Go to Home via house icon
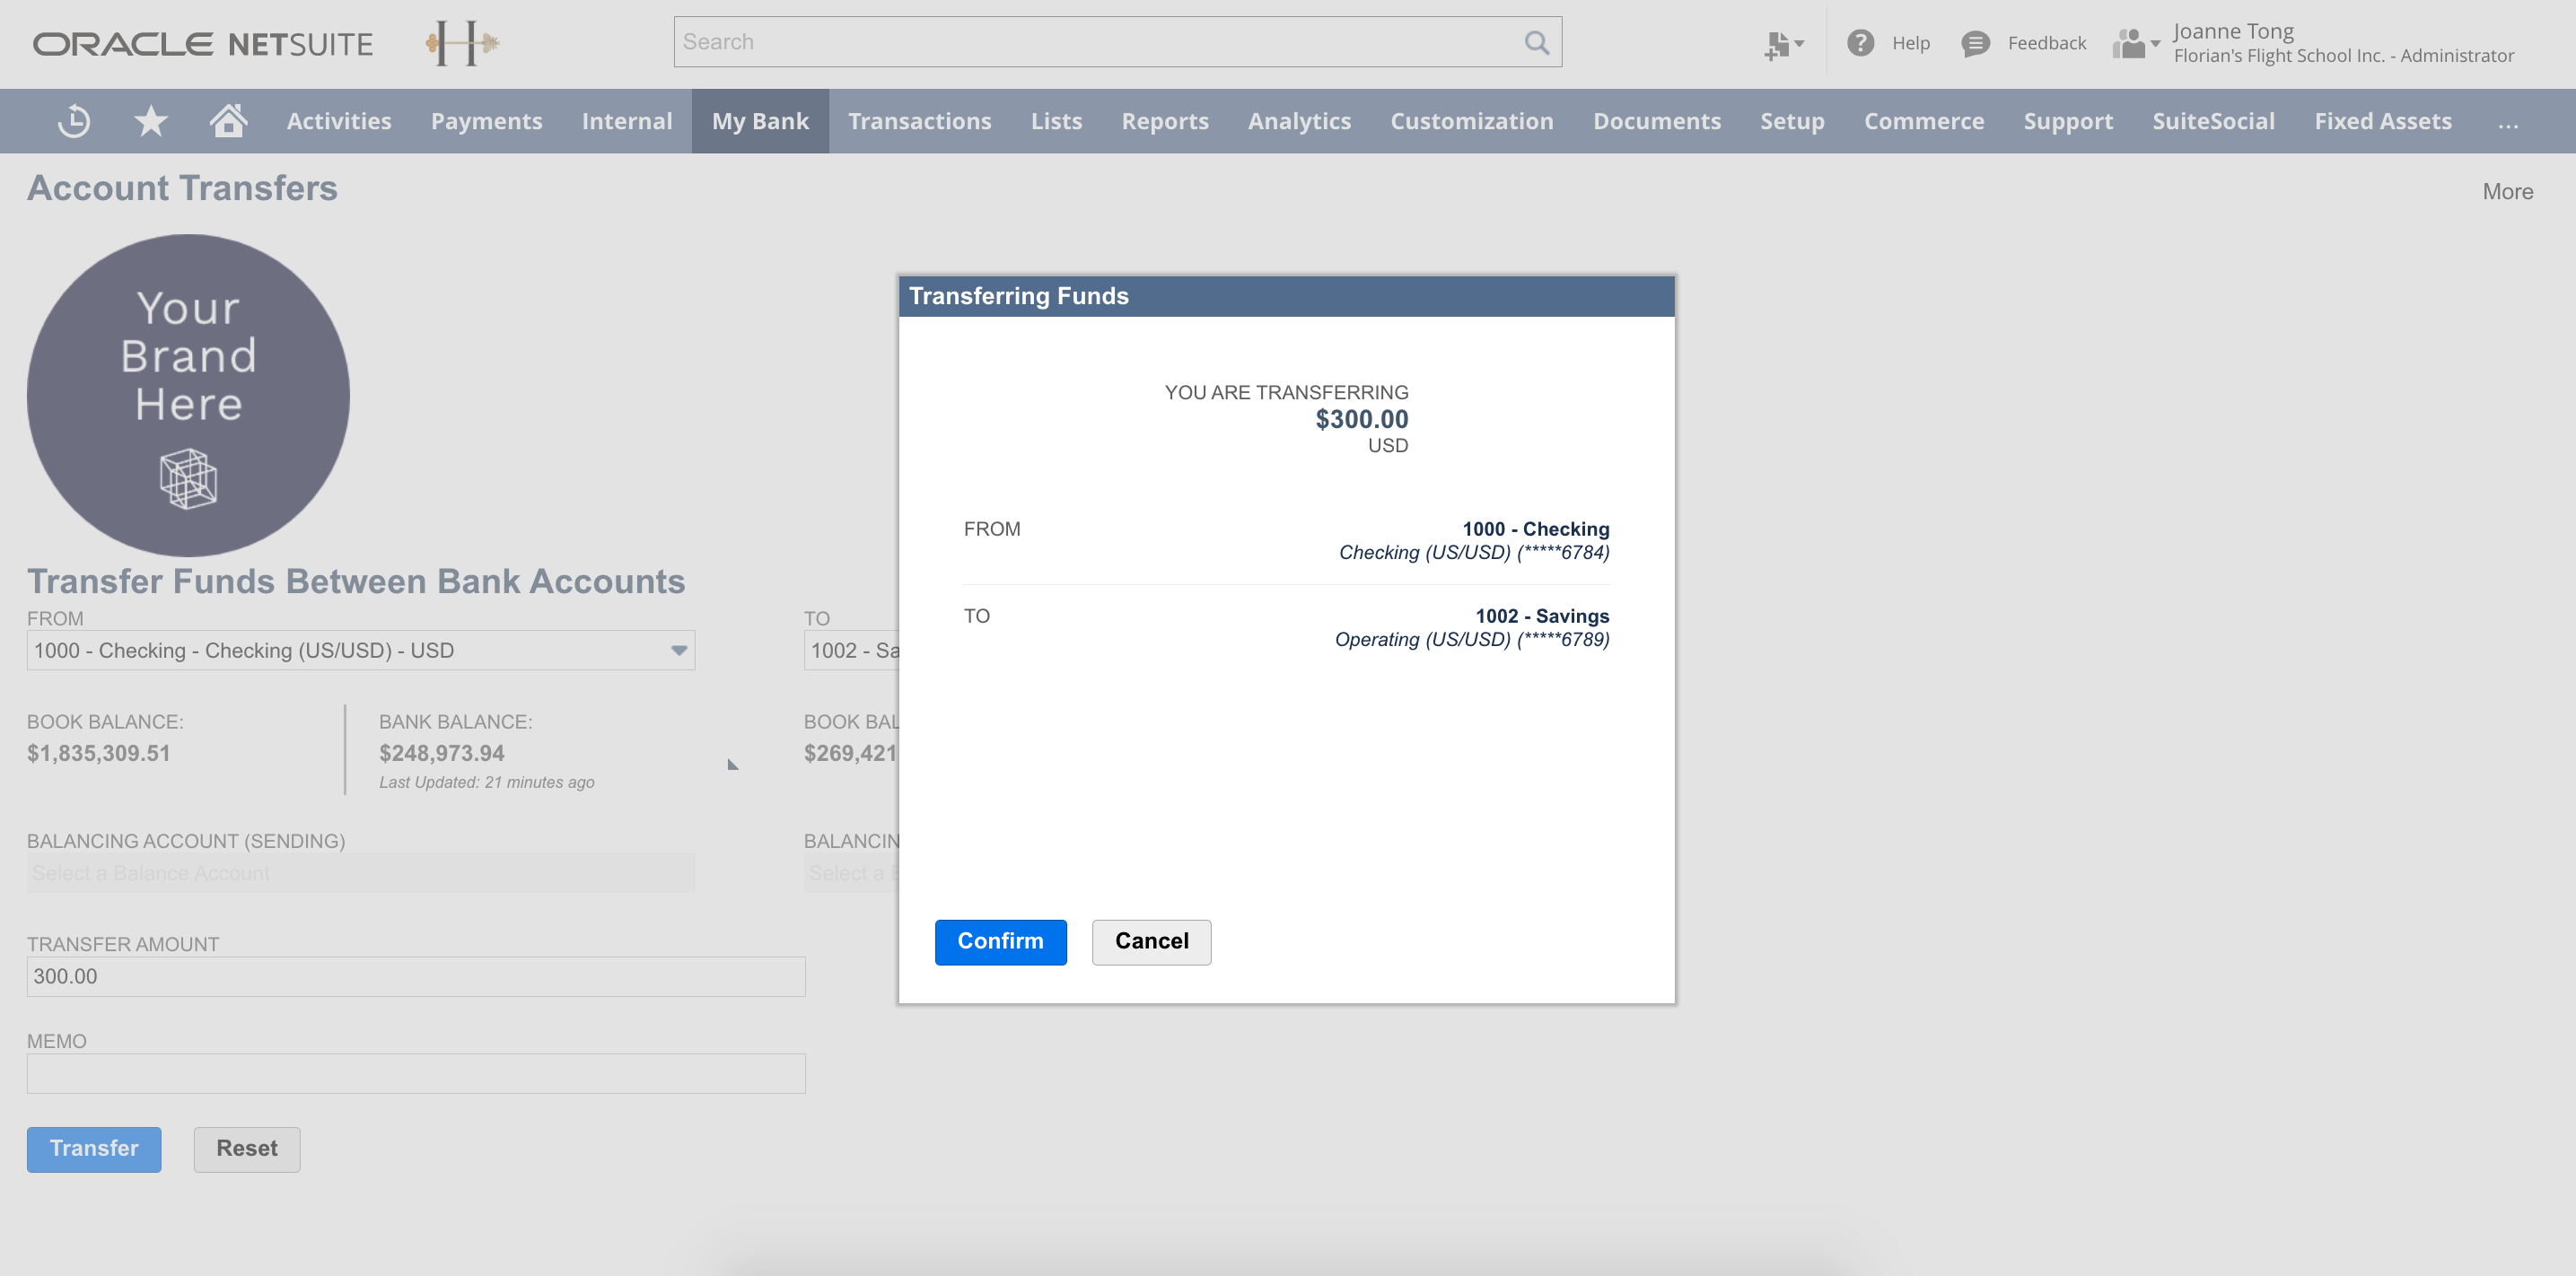The height and width of the screenshot is (1276, 2576). point(228,121)
